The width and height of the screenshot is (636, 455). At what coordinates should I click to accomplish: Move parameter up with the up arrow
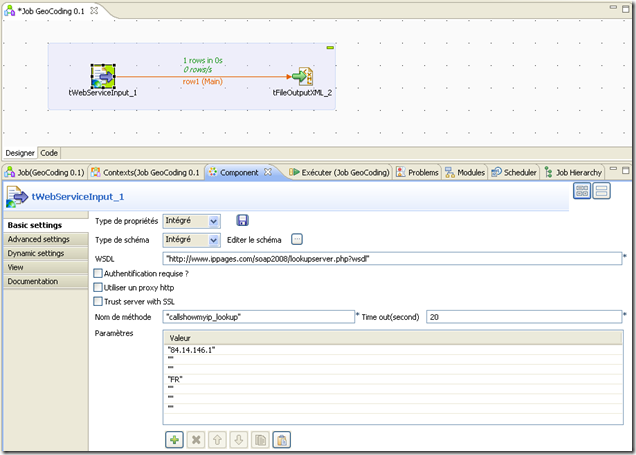click(x=218, y=439)
